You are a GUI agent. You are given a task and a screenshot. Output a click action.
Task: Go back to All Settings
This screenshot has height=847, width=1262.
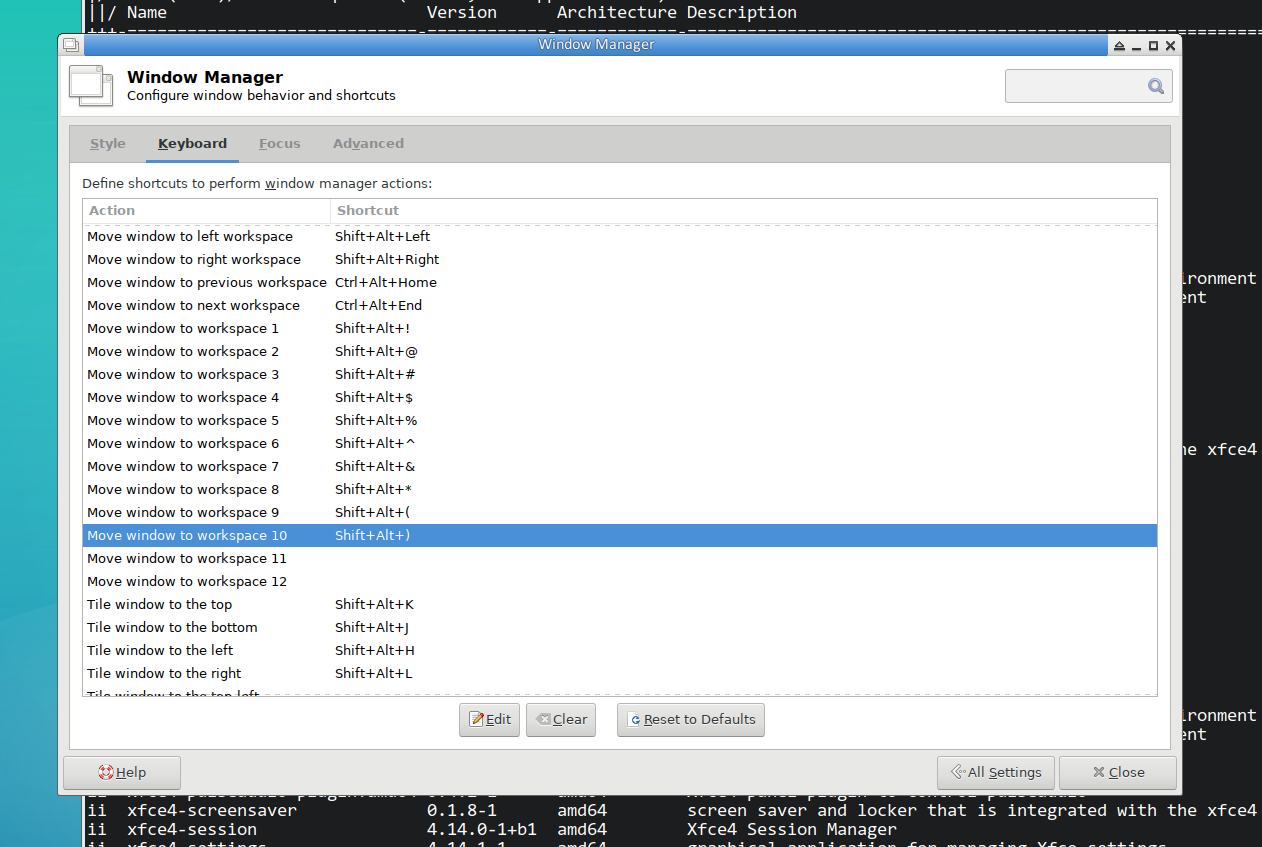995,772
